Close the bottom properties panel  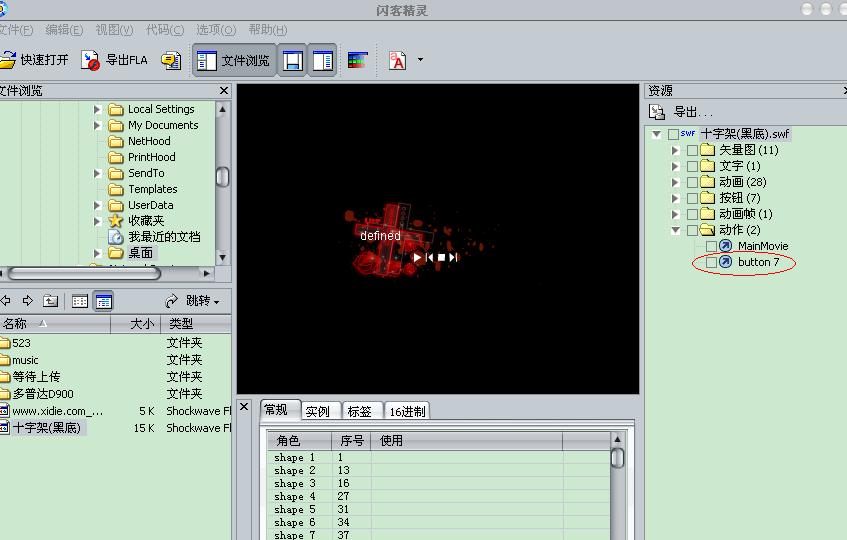[244, 407]
